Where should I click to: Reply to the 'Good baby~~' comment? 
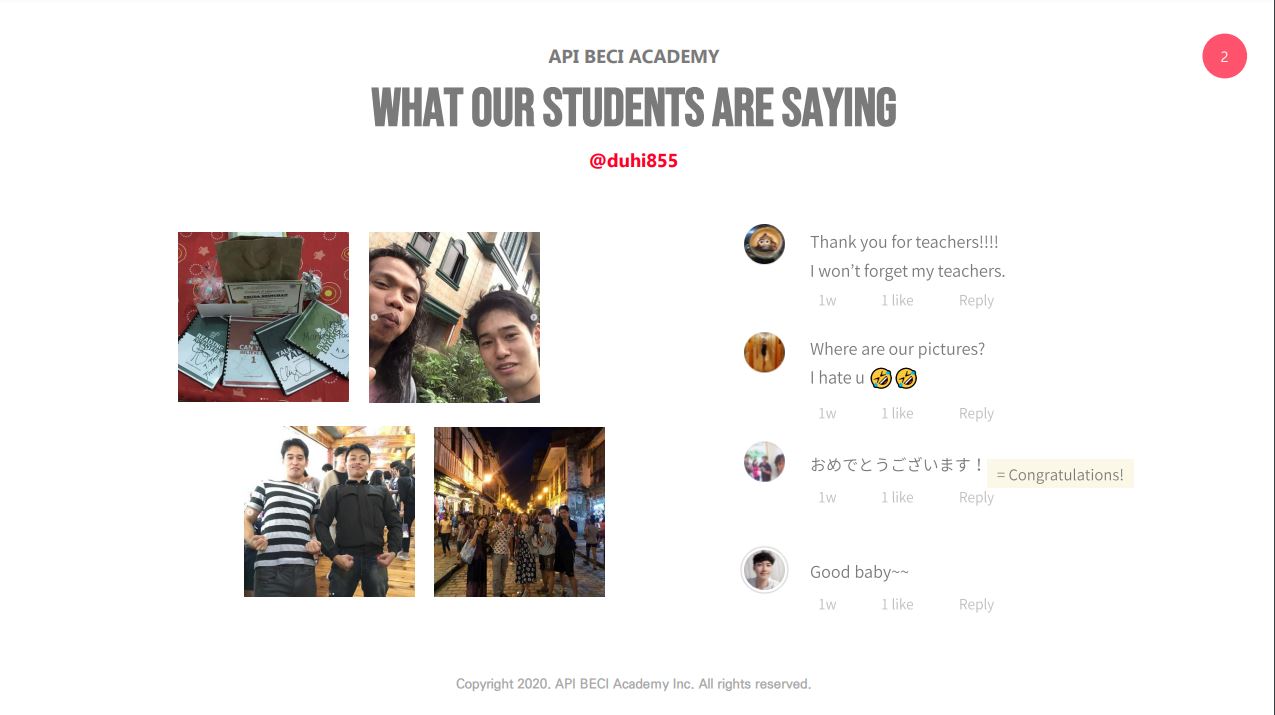pos(976,604)
